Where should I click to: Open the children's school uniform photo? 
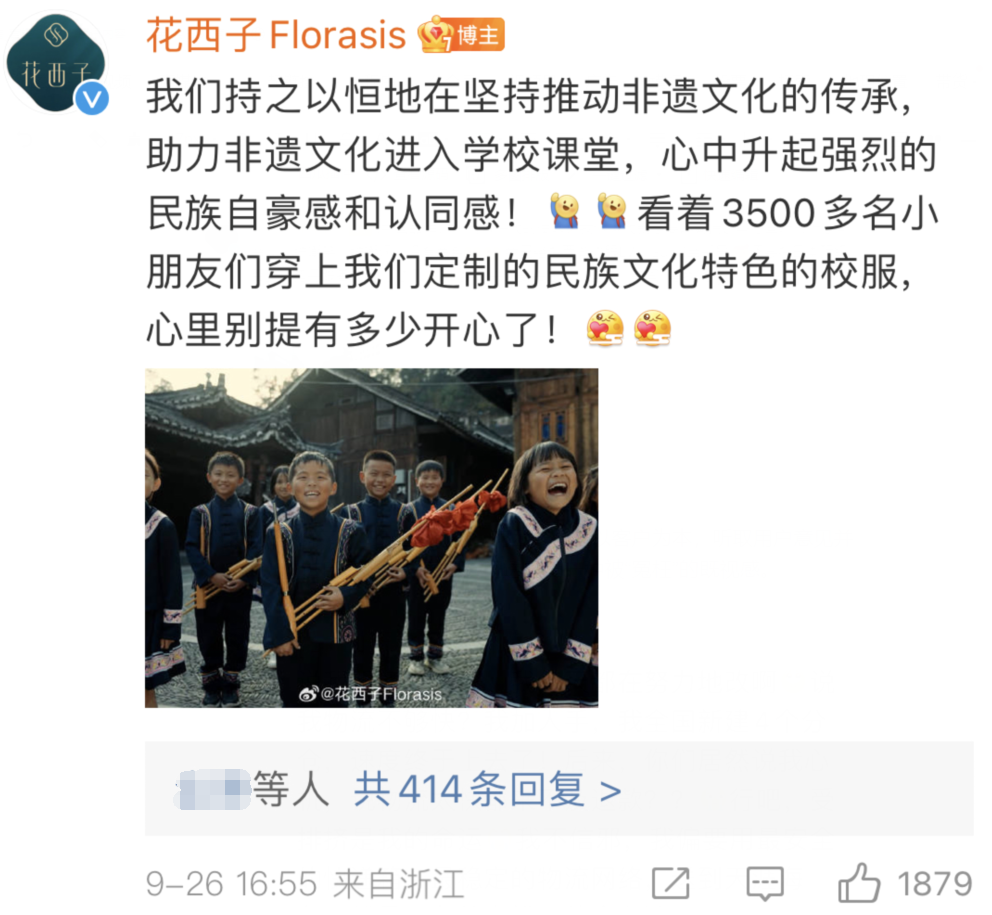click(371, 538)
